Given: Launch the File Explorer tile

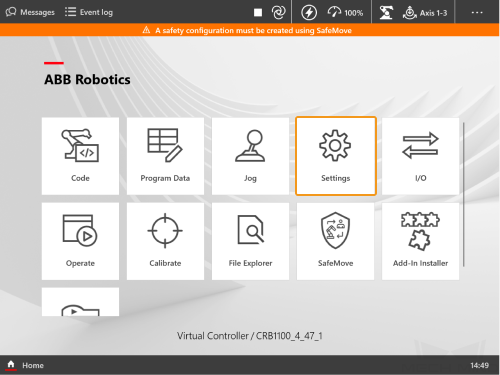Looking at the screenshot, I should (x=250, y=241).
